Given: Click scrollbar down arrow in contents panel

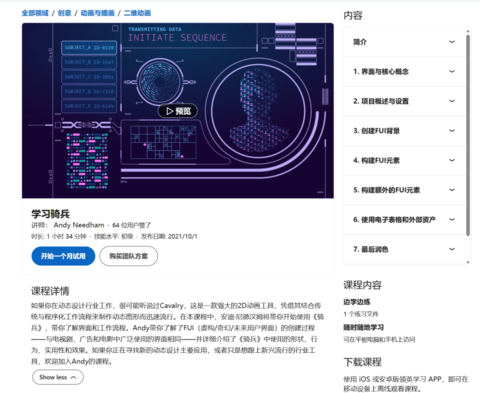Looking at the screenshot, I should (x=468, y=263).
